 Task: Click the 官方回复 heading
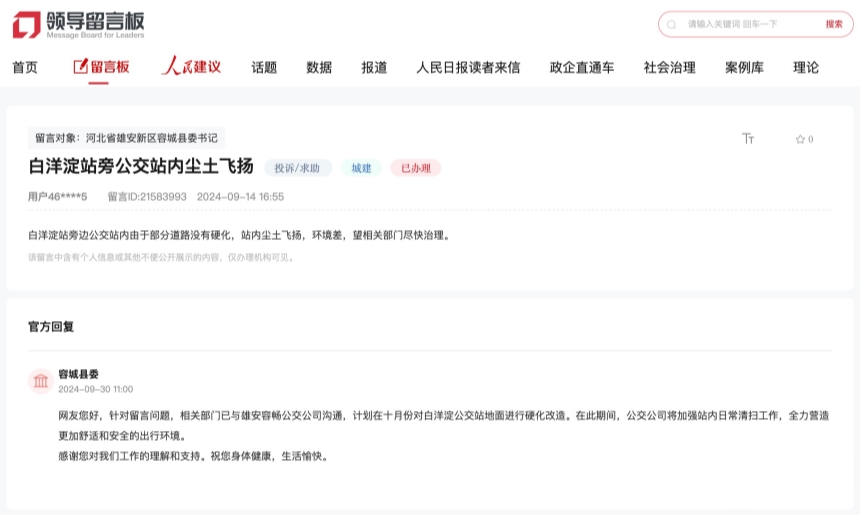[51, 327]
